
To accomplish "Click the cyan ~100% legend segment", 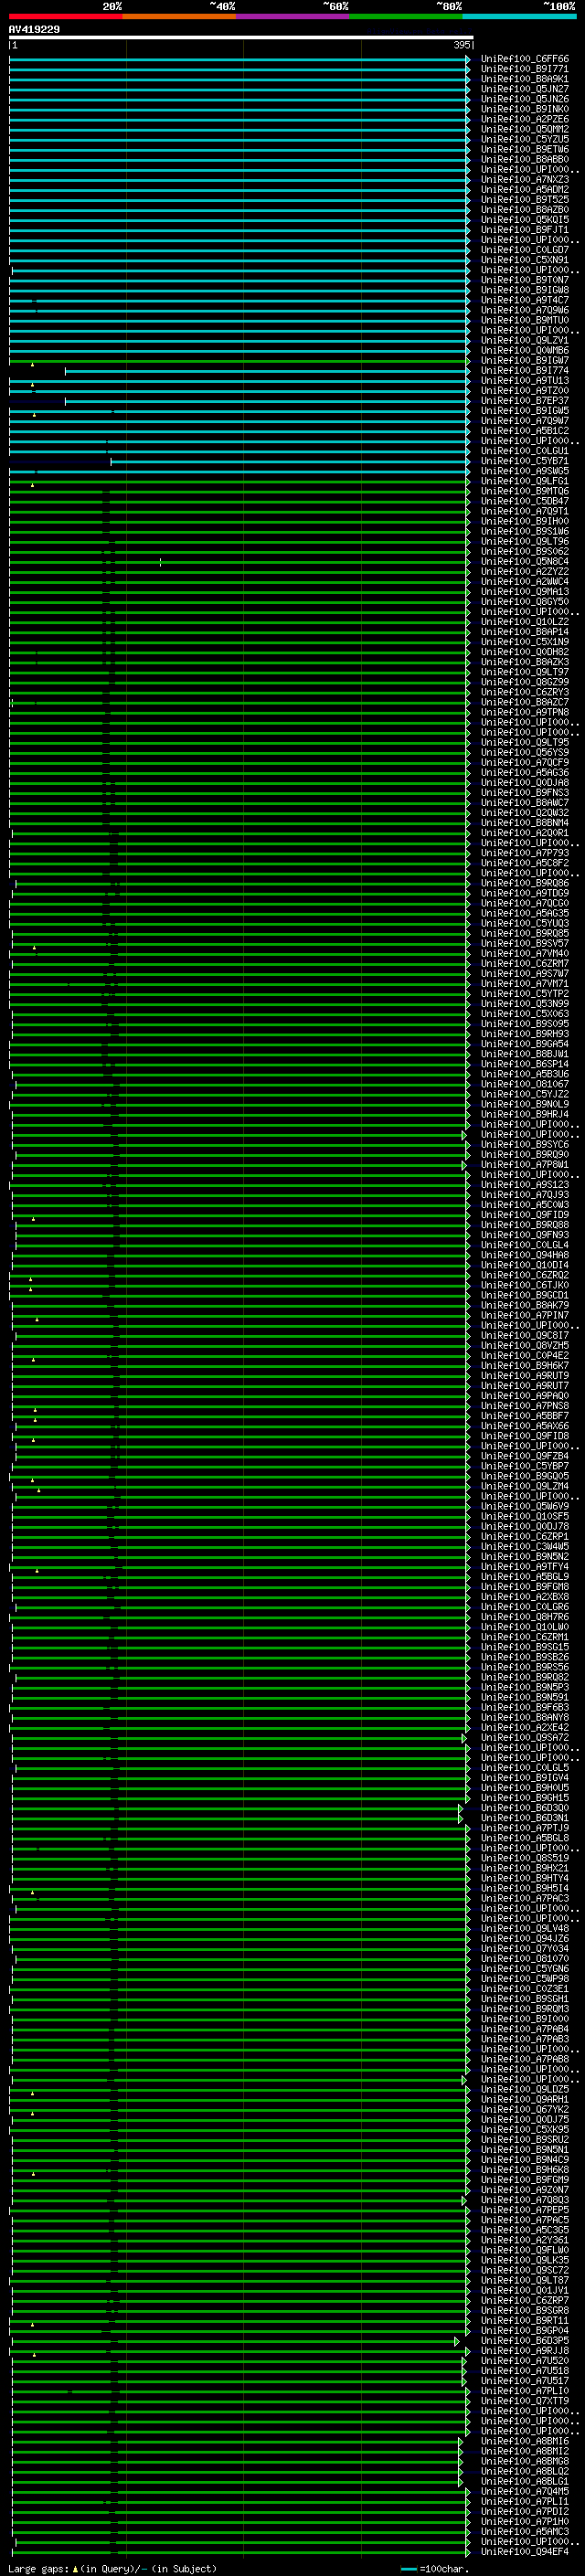I will (x=519, y=17).
